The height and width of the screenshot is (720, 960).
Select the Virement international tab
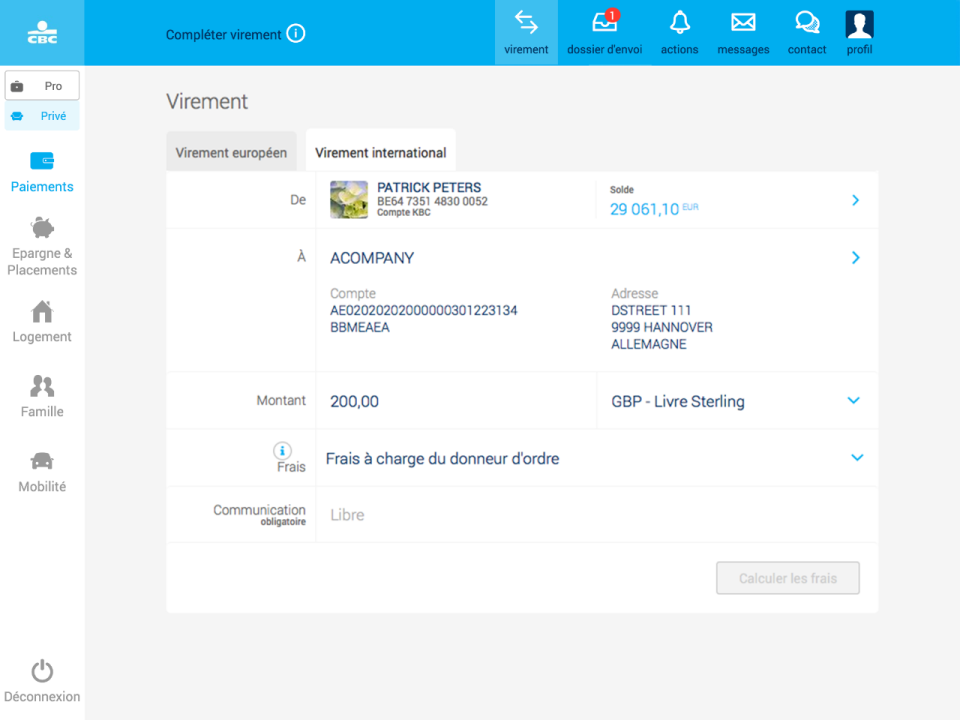380,153
